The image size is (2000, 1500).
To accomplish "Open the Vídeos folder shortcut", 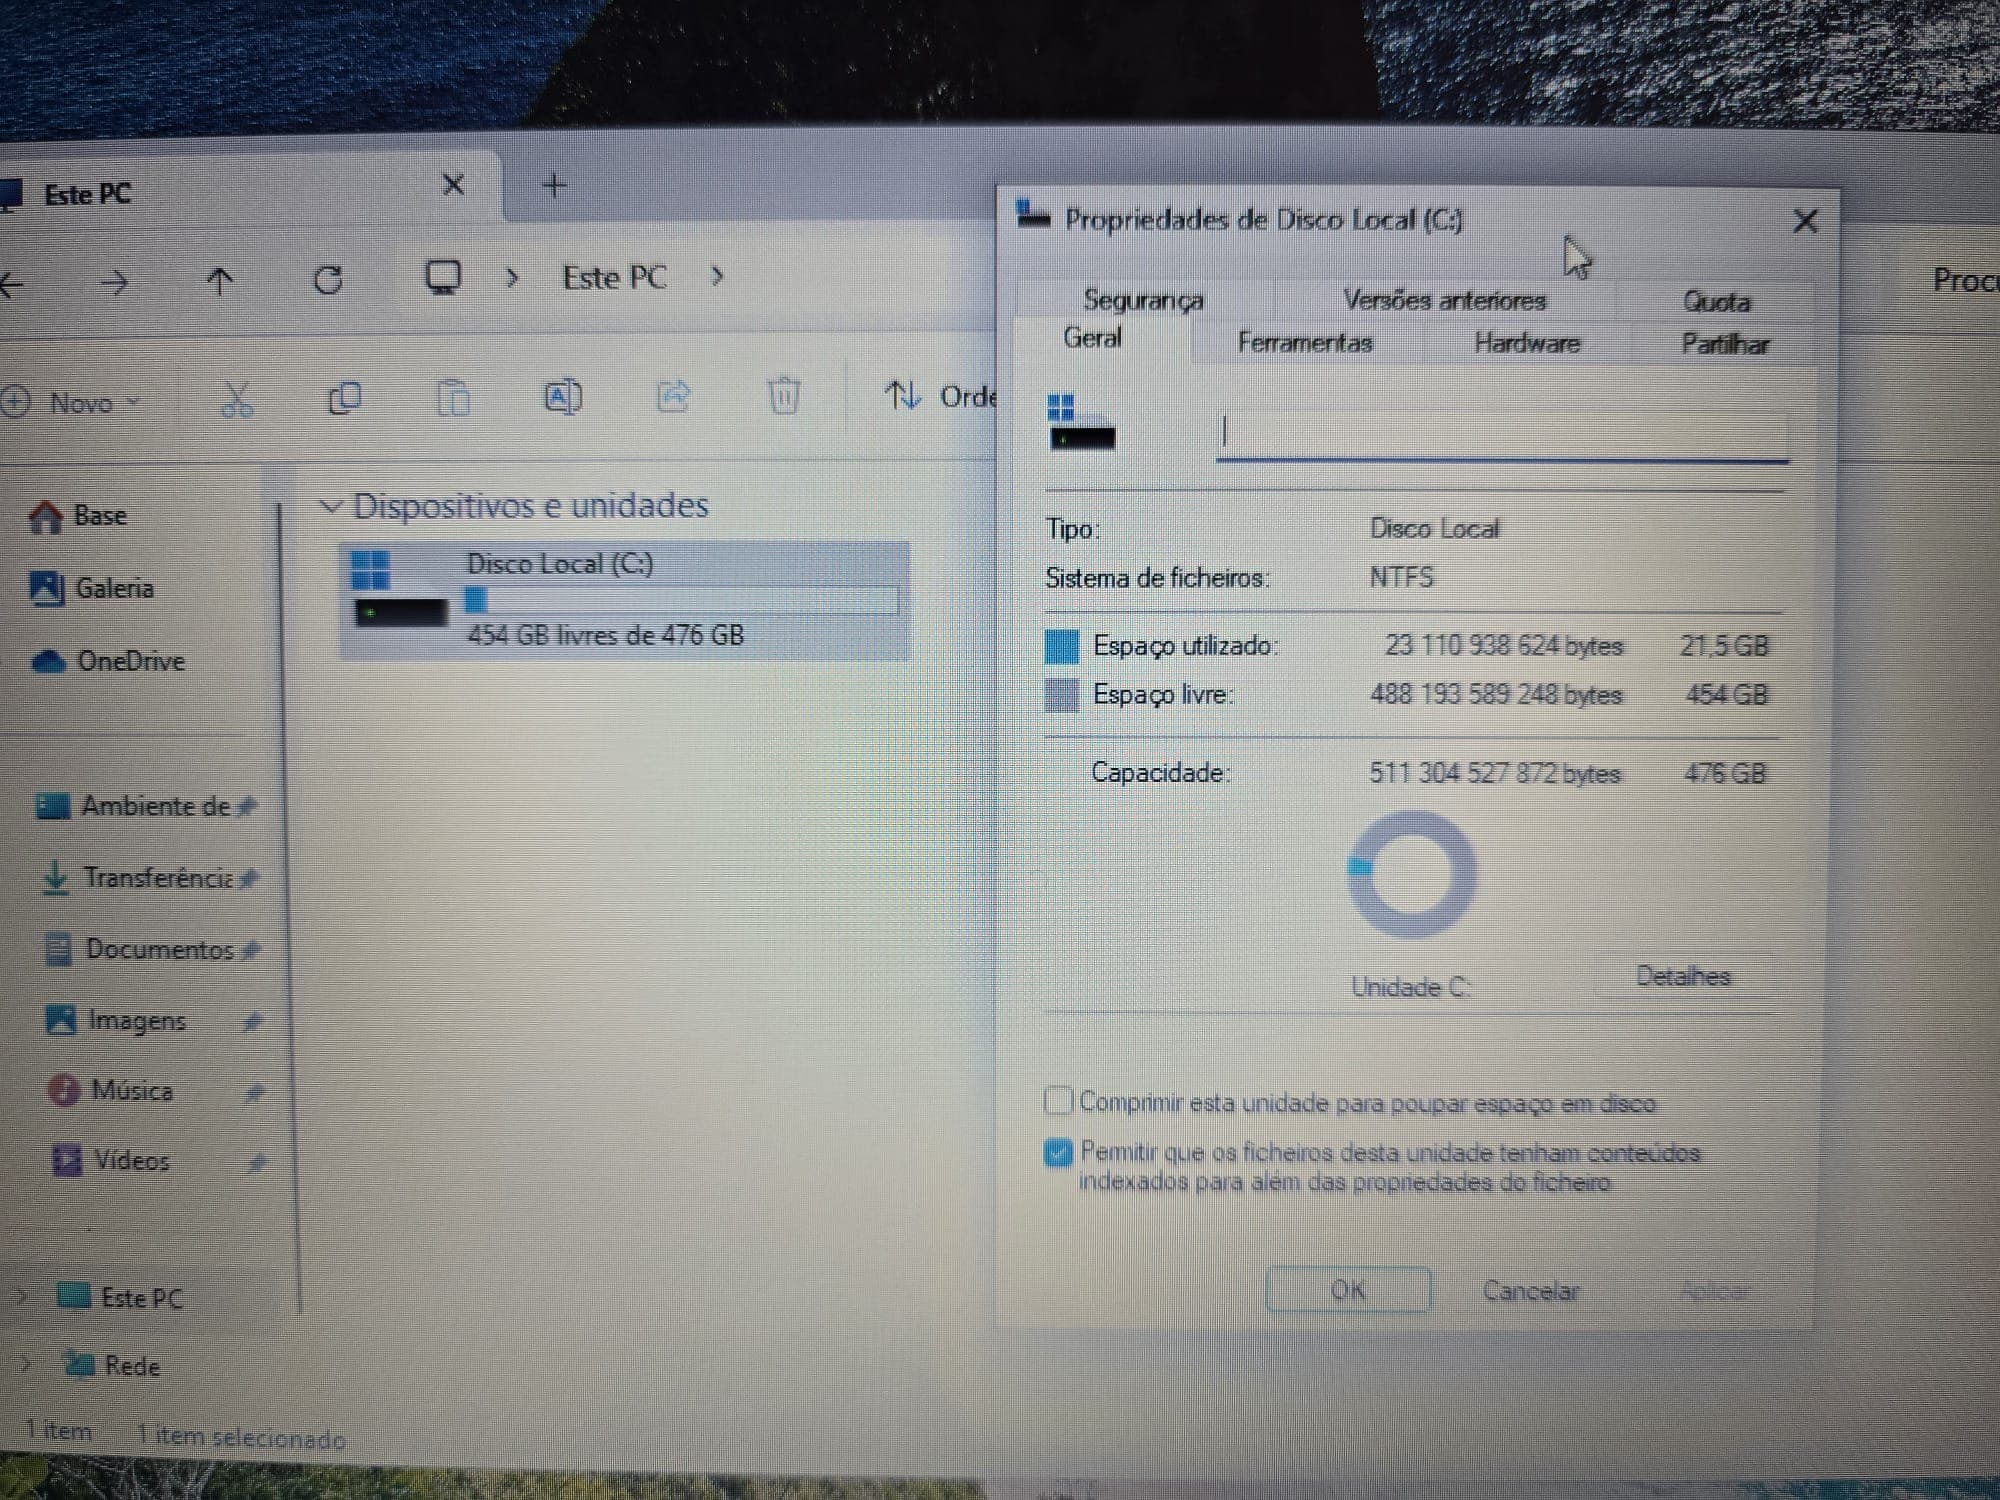I will pos(158,1161).
